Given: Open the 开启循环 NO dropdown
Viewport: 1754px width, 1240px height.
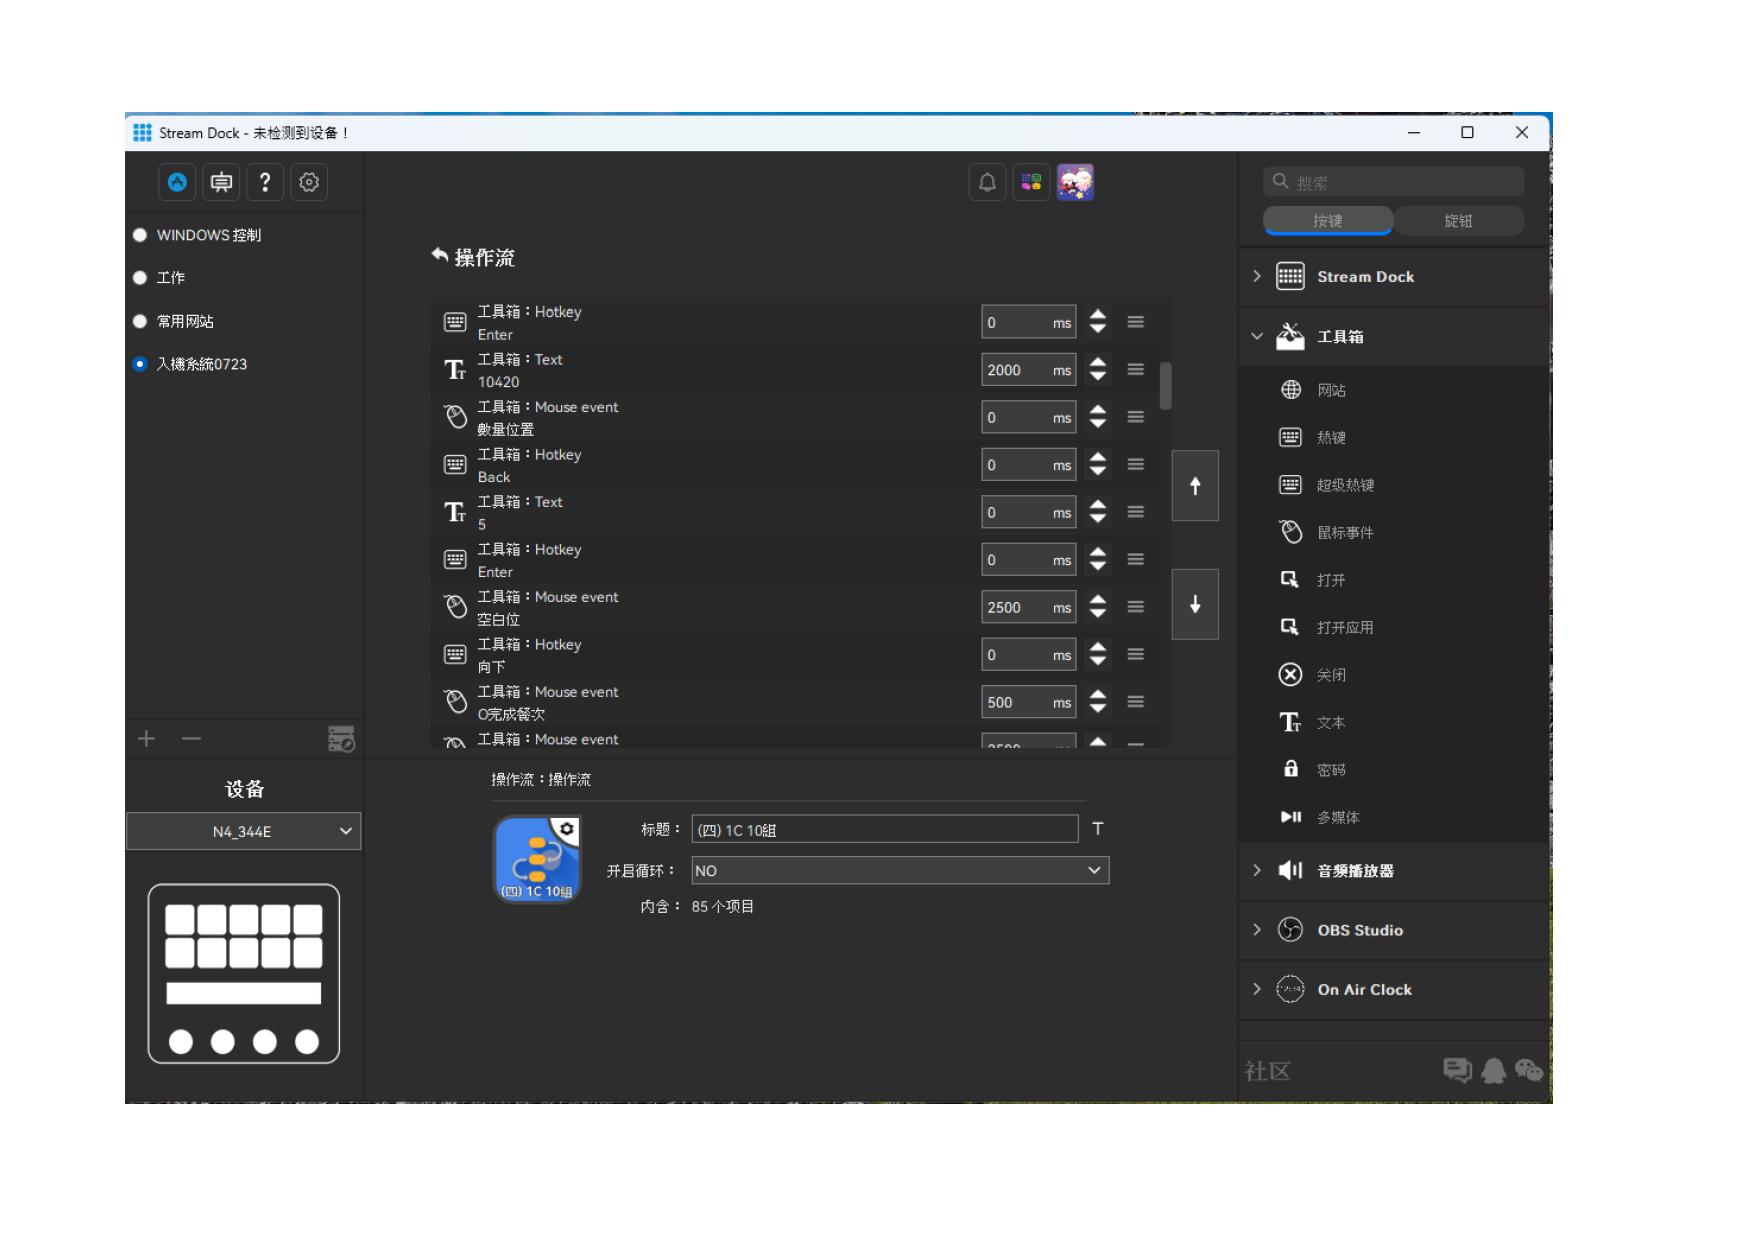Looking at the screenshot, I should click(900, 871).
